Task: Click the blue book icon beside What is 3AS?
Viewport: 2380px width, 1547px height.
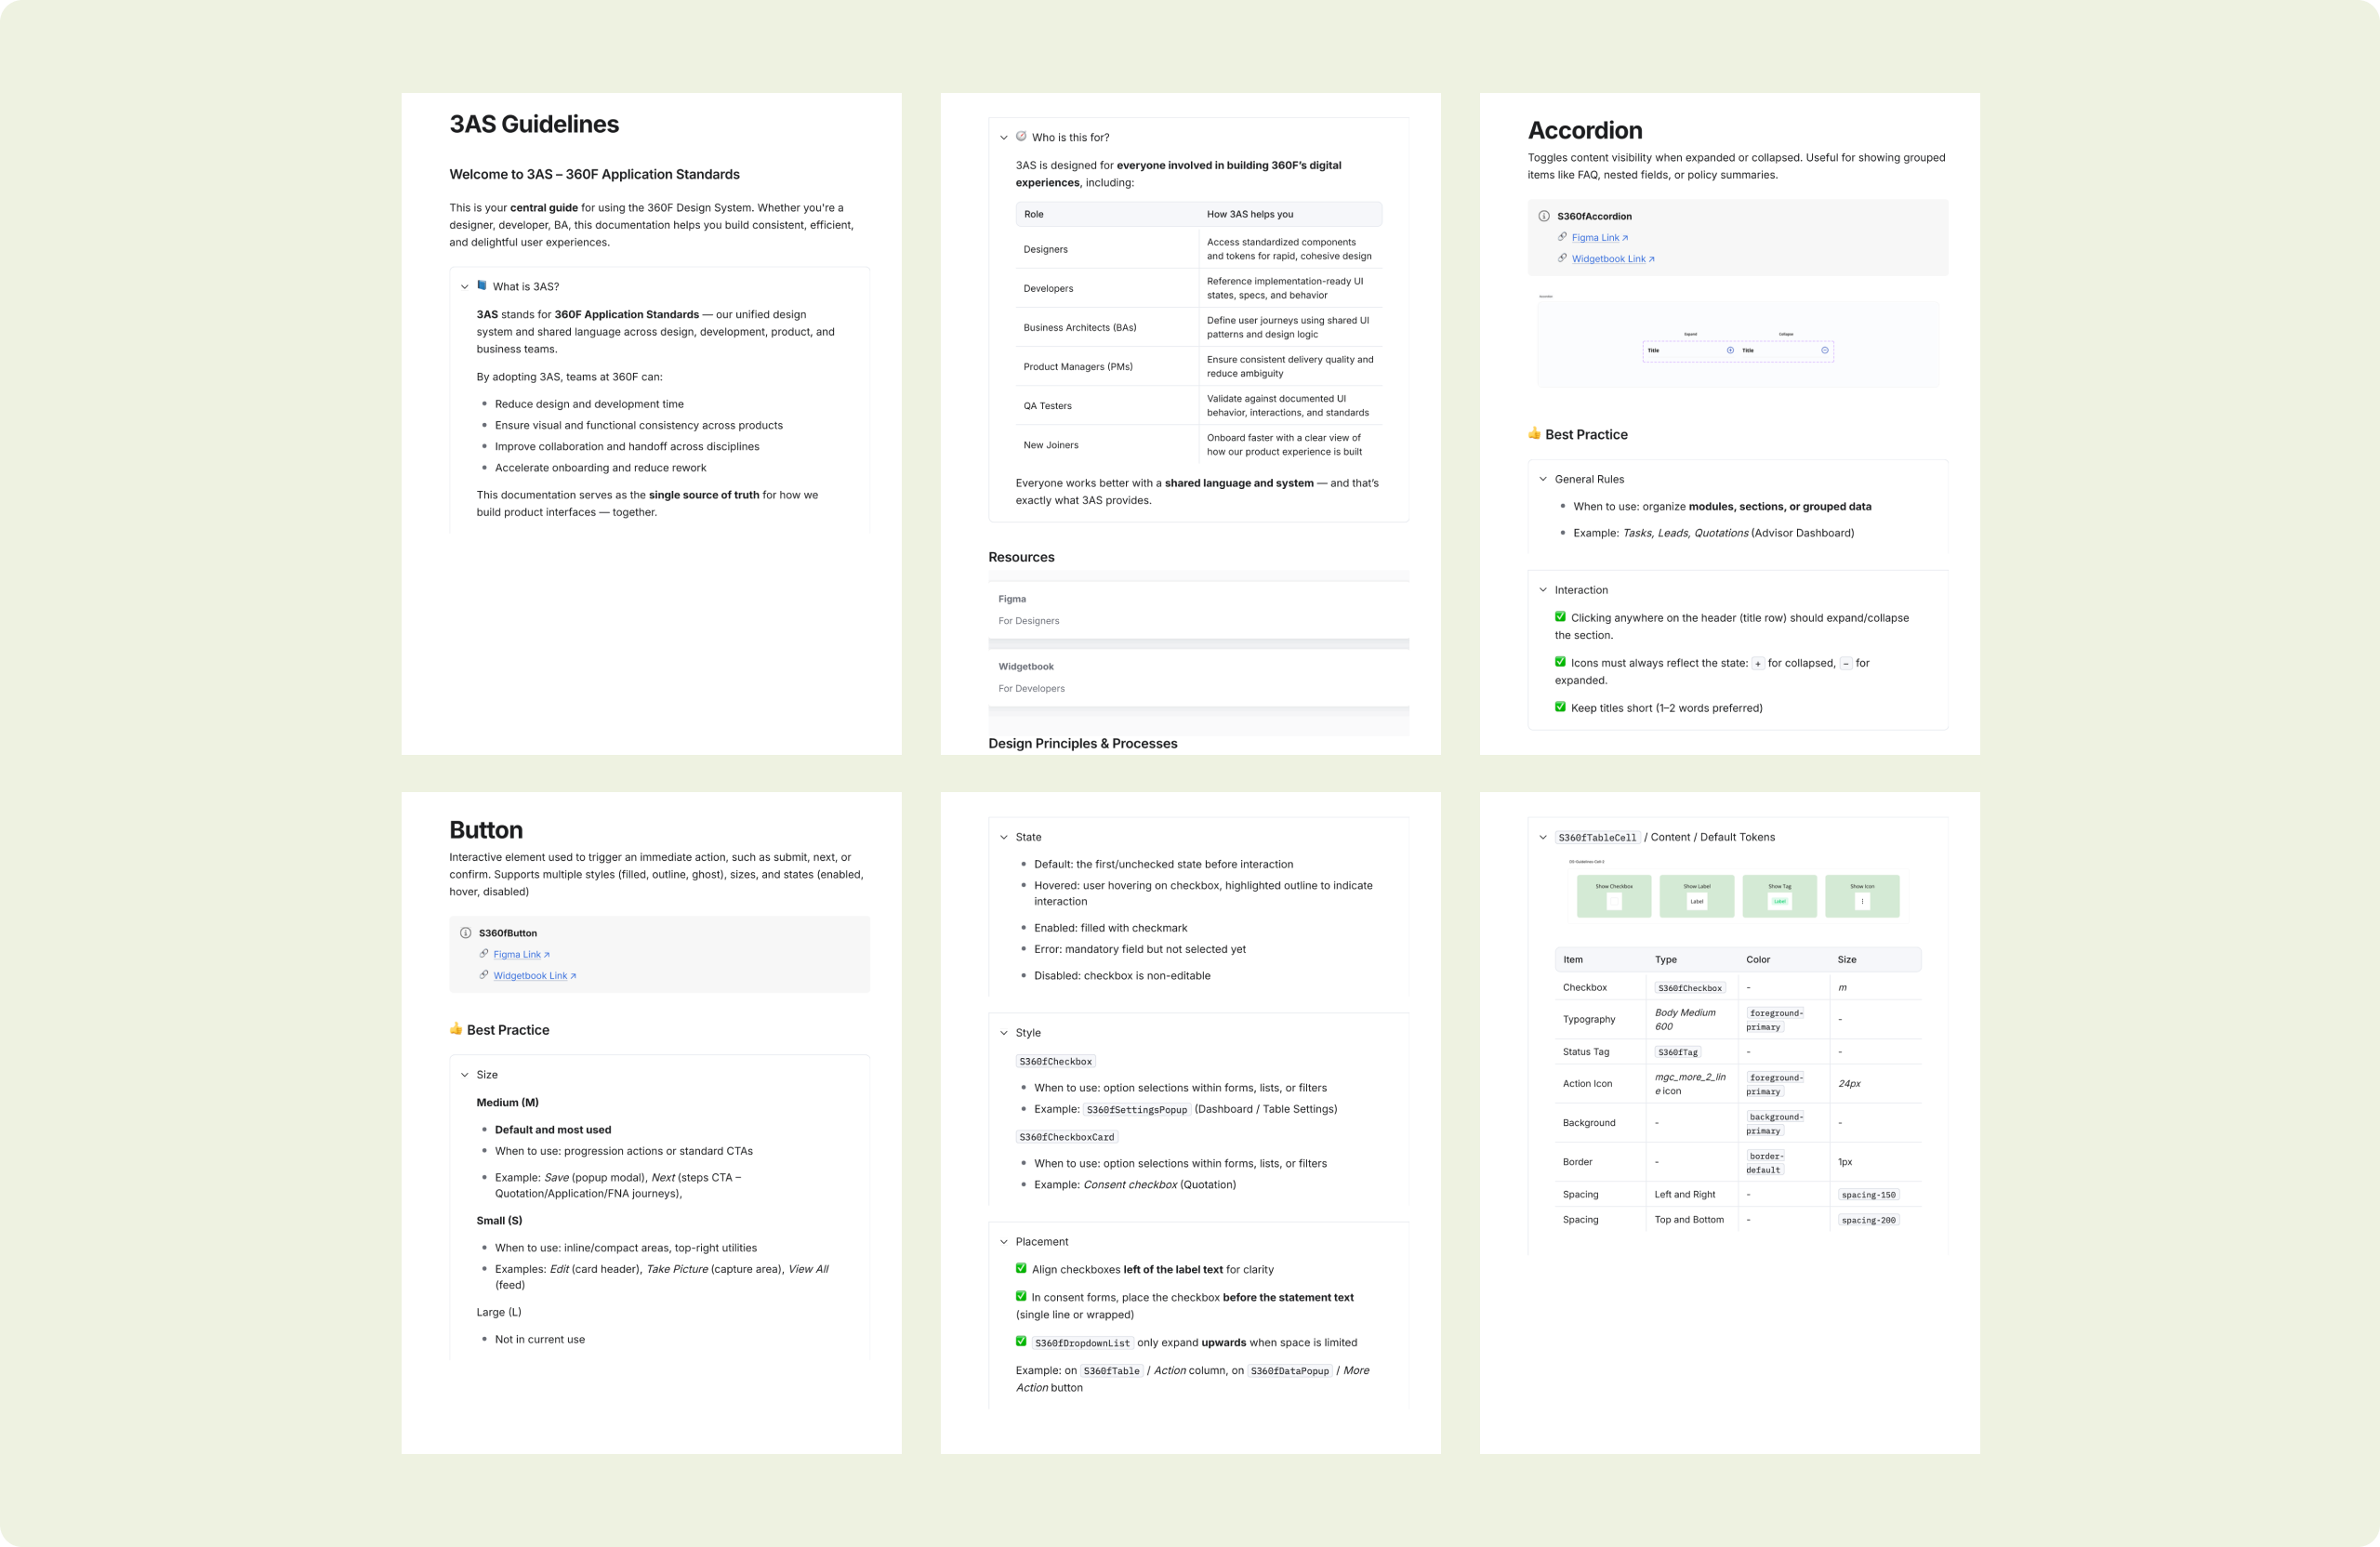Action: coord(482,285)
